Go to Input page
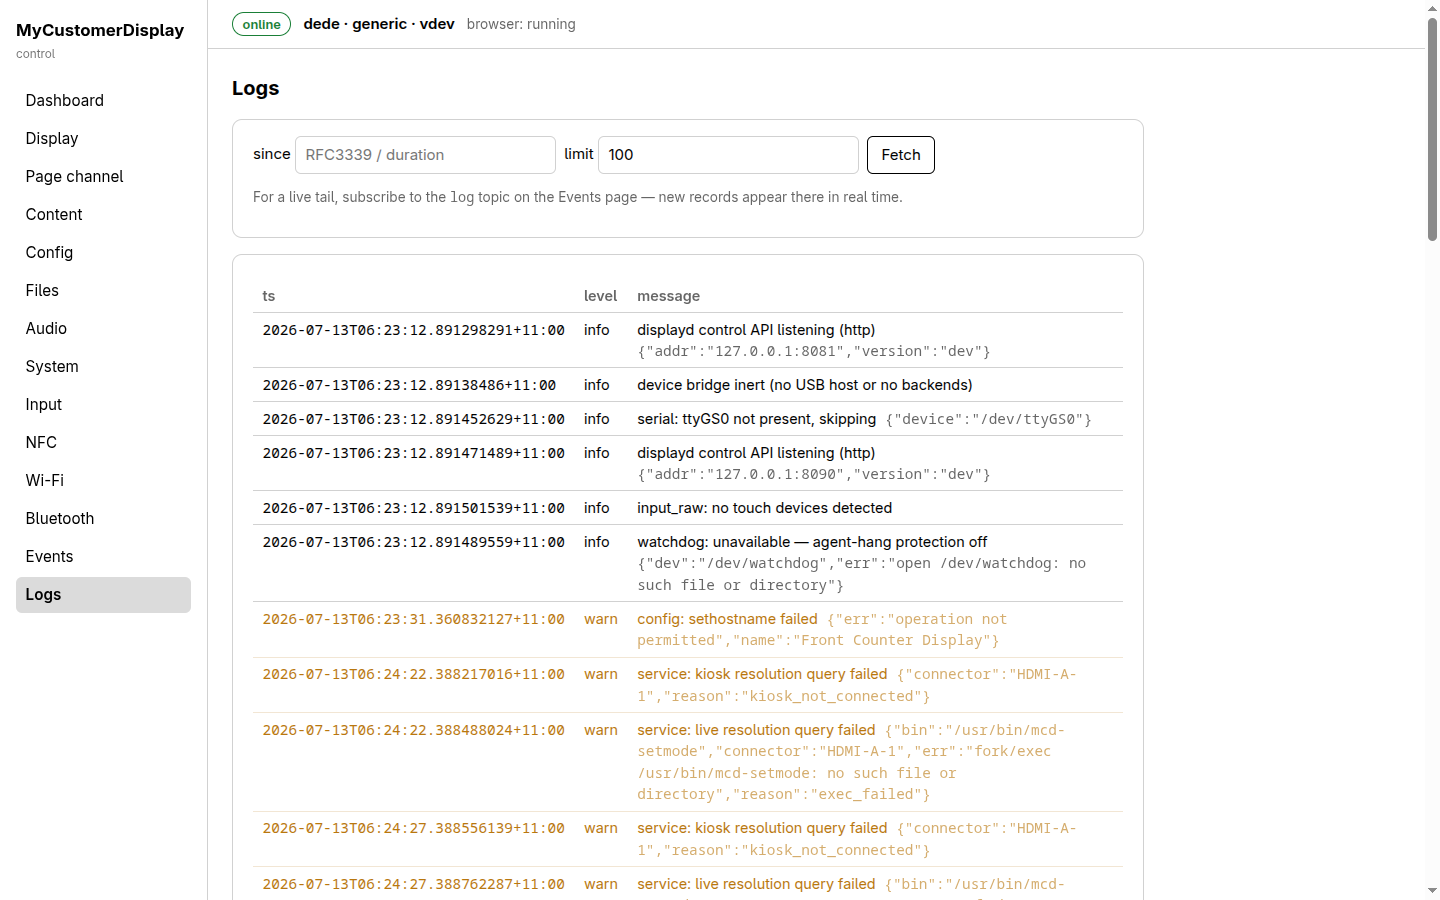 point(103,404)
